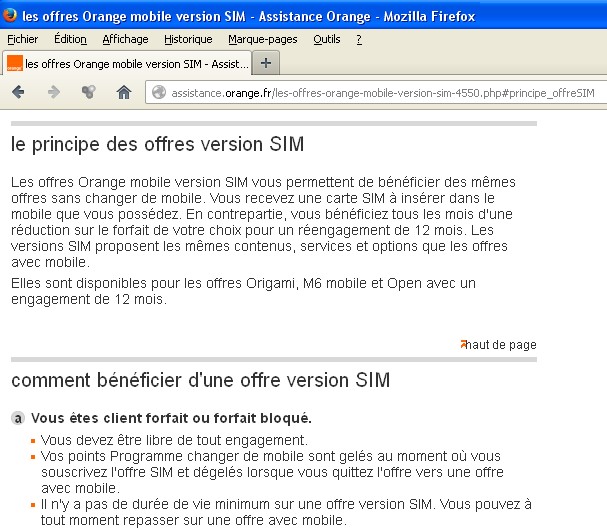Click the bullet 'Il n'y a pas de durée de vie minimum'

click(x=286, y=512)
